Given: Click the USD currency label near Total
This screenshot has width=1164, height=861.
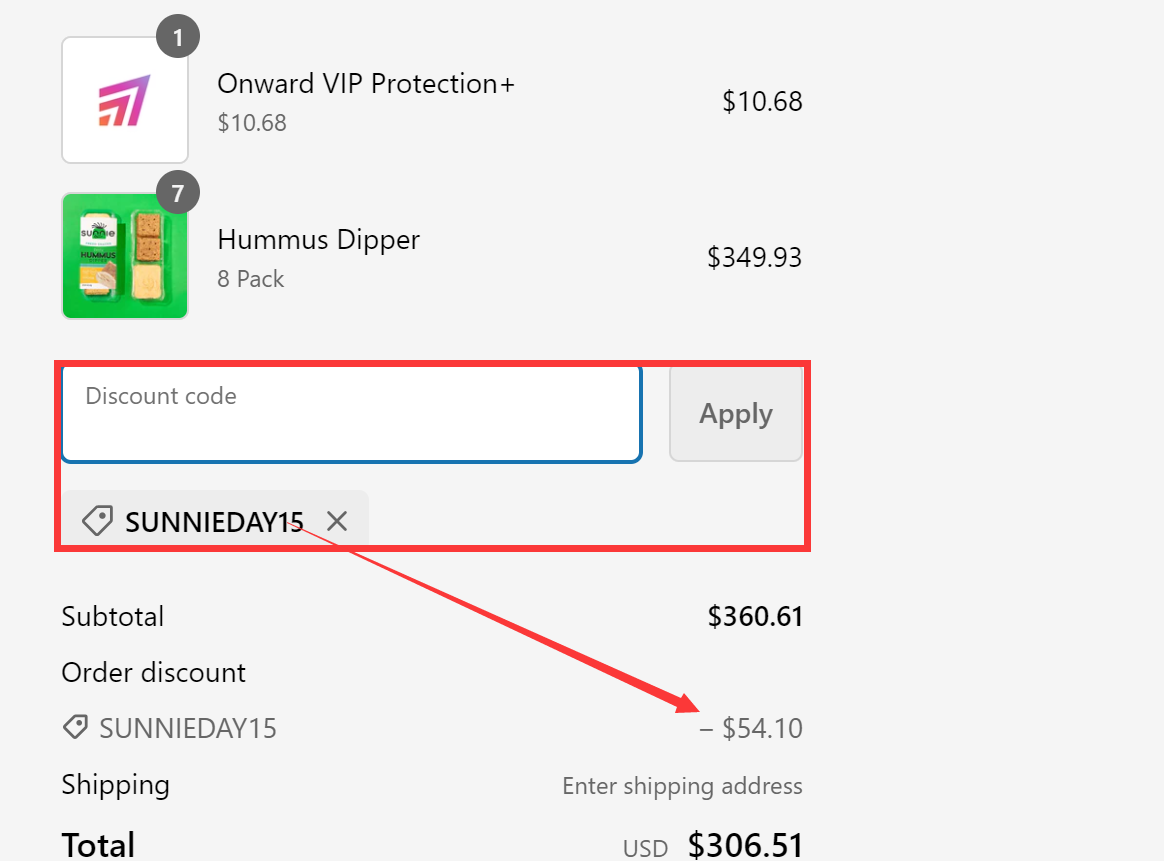Looking at the screenshot, I should pos(645,848).
